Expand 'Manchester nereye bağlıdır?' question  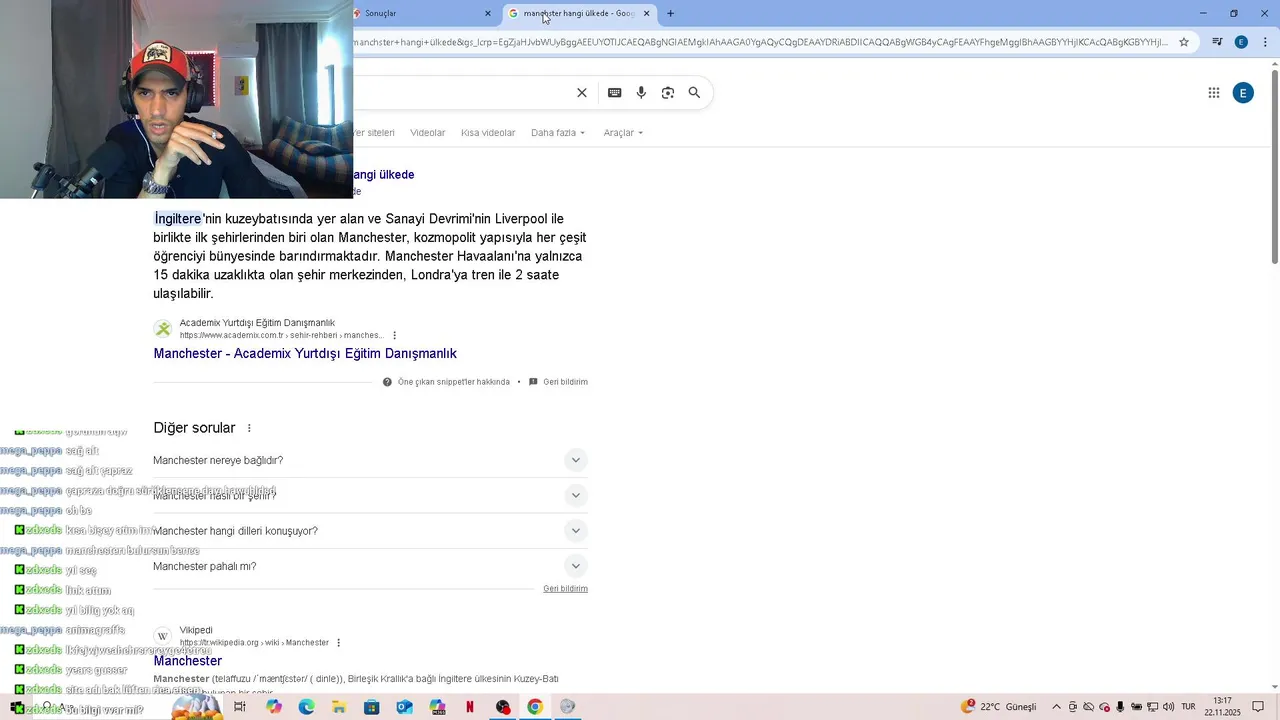(x=370, y=460)
